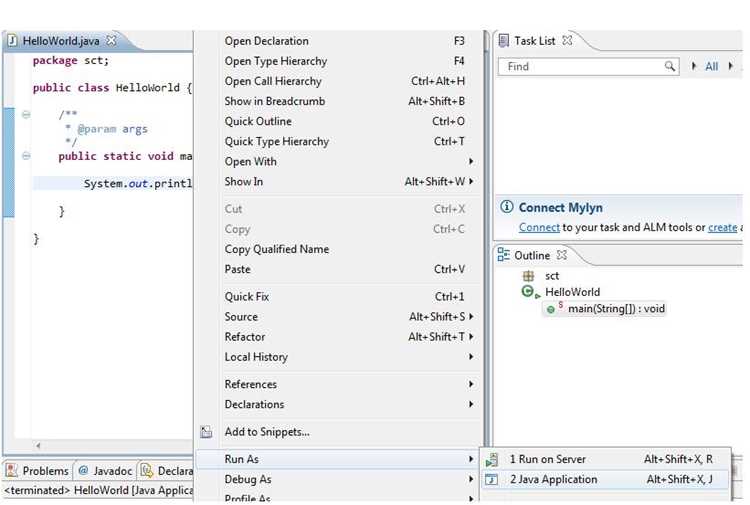The height and width of the screenshot is (505, 750).
Task: Click the Find input field in Task List
Action: tap(581, 66)
